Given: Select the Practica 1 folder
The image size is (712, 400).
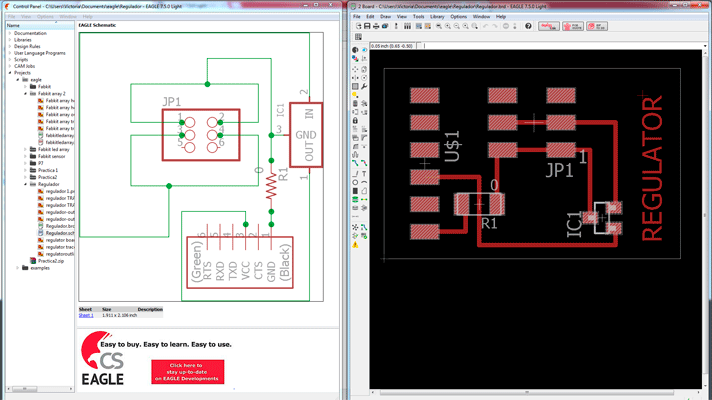Looking at the screenshot, I should point(44,170).
